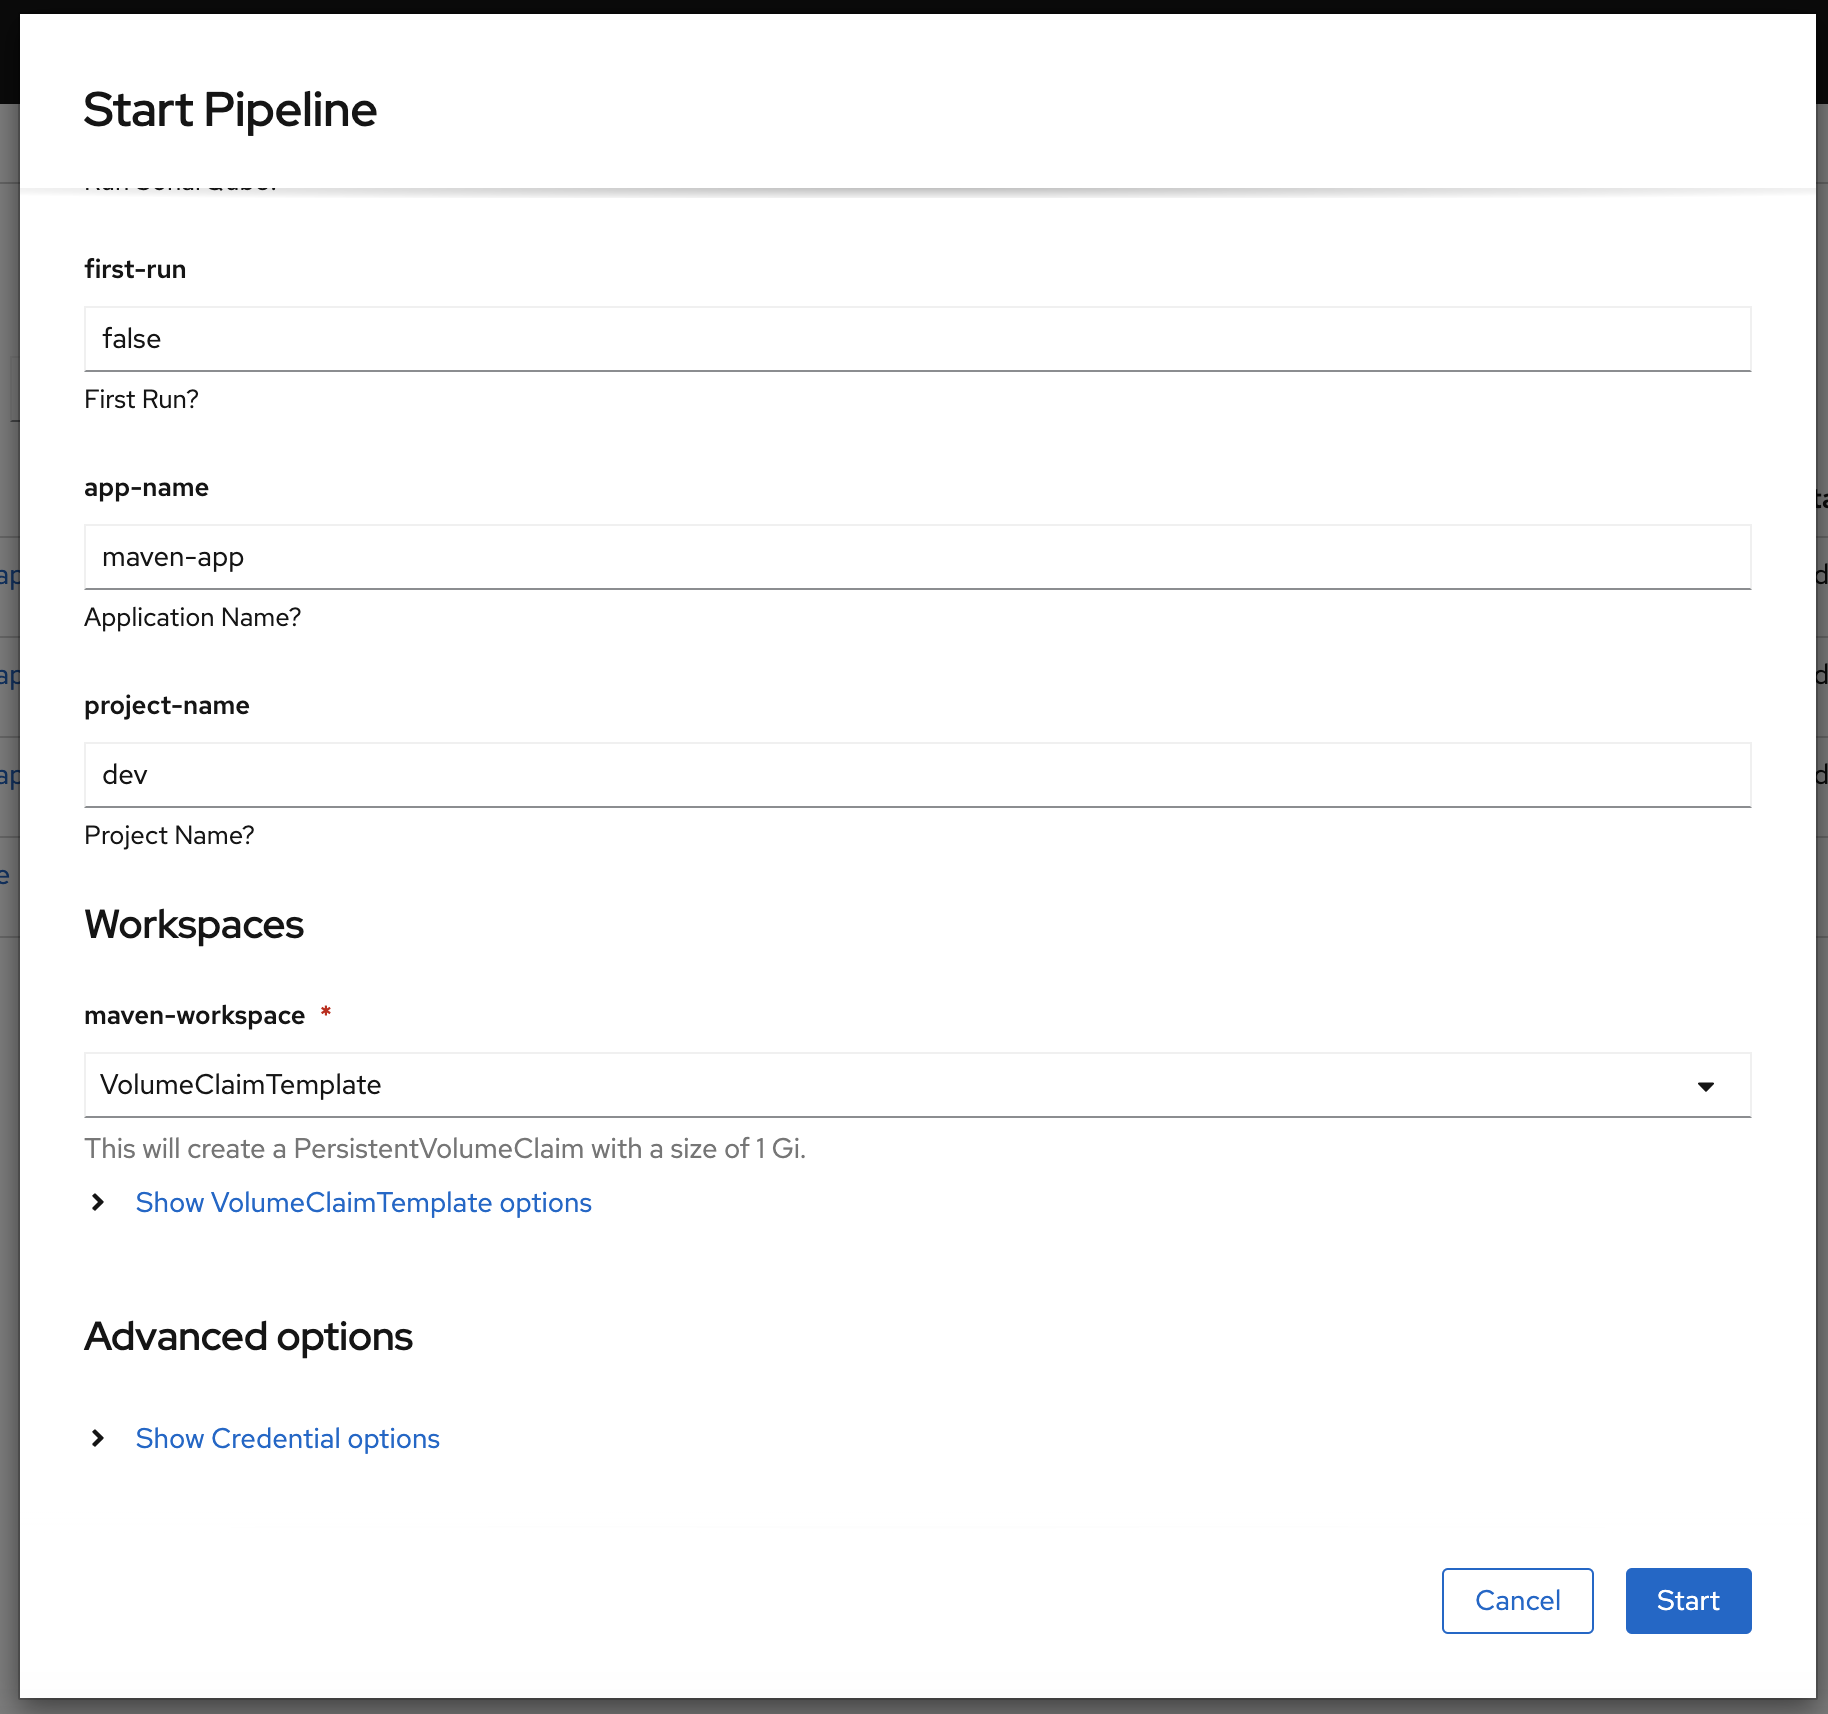The height and width of the screenshot is (1714, 1828).
Task: Click the Advanced options heading
Action: point(248,1336)
